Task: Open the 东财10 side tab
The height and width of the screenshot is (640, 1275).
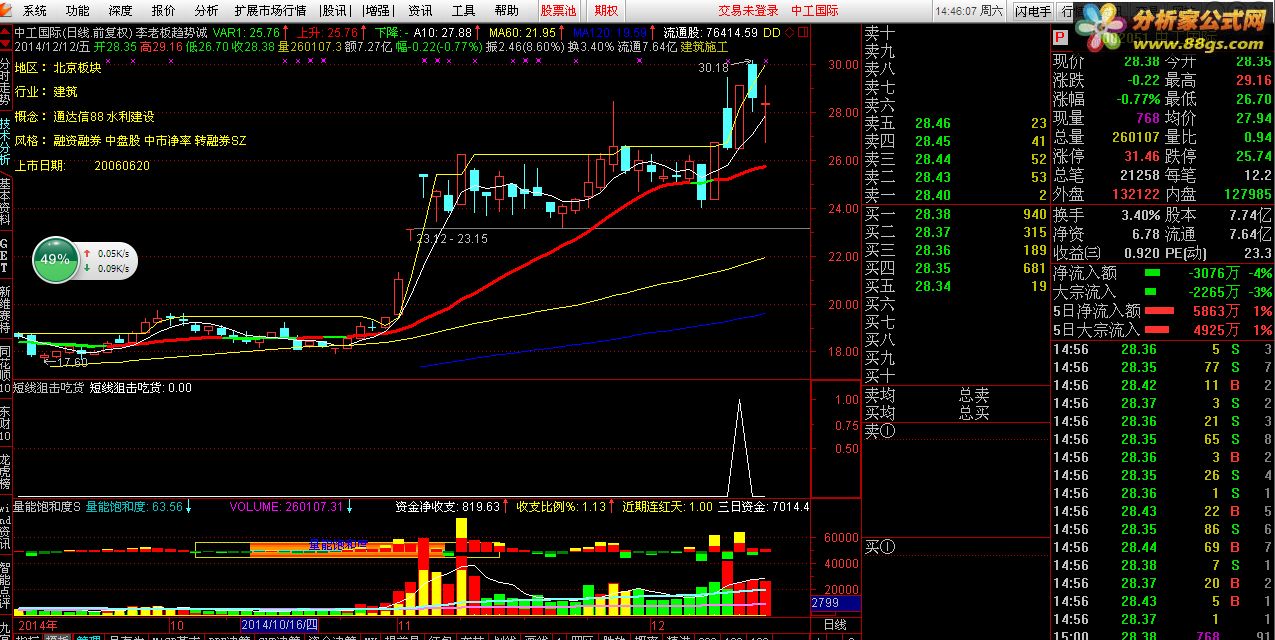Action: tap(5, 423)
